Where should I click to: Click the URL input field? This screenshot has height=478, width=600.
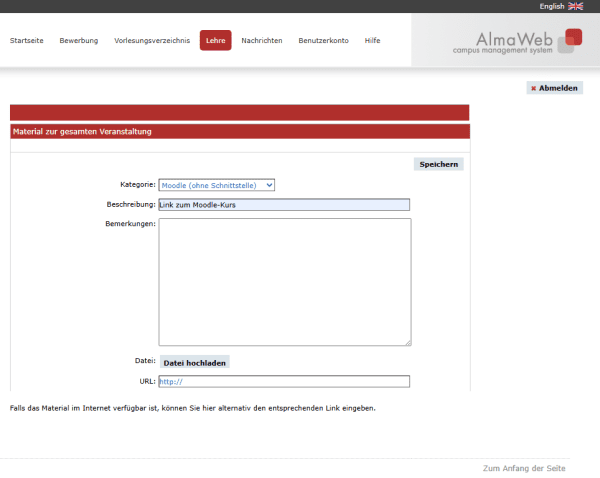pos(284,382)
